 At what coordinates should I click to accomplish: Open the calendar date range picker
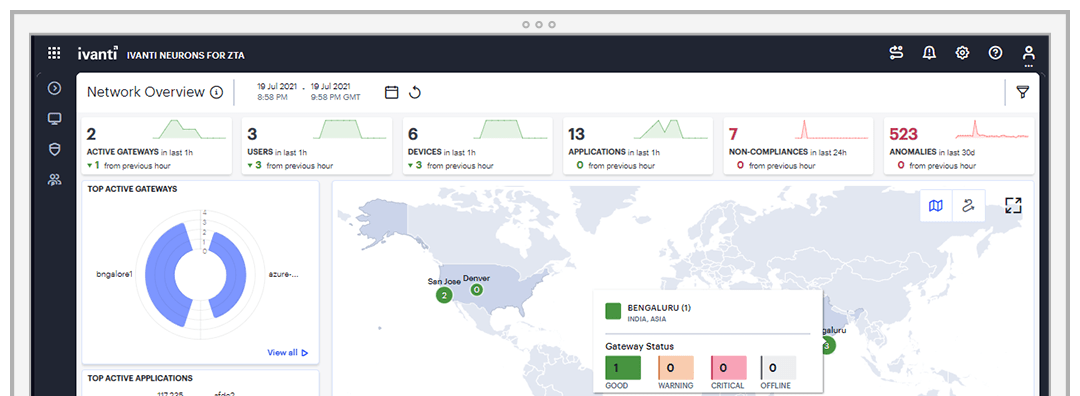coord(391,92)
